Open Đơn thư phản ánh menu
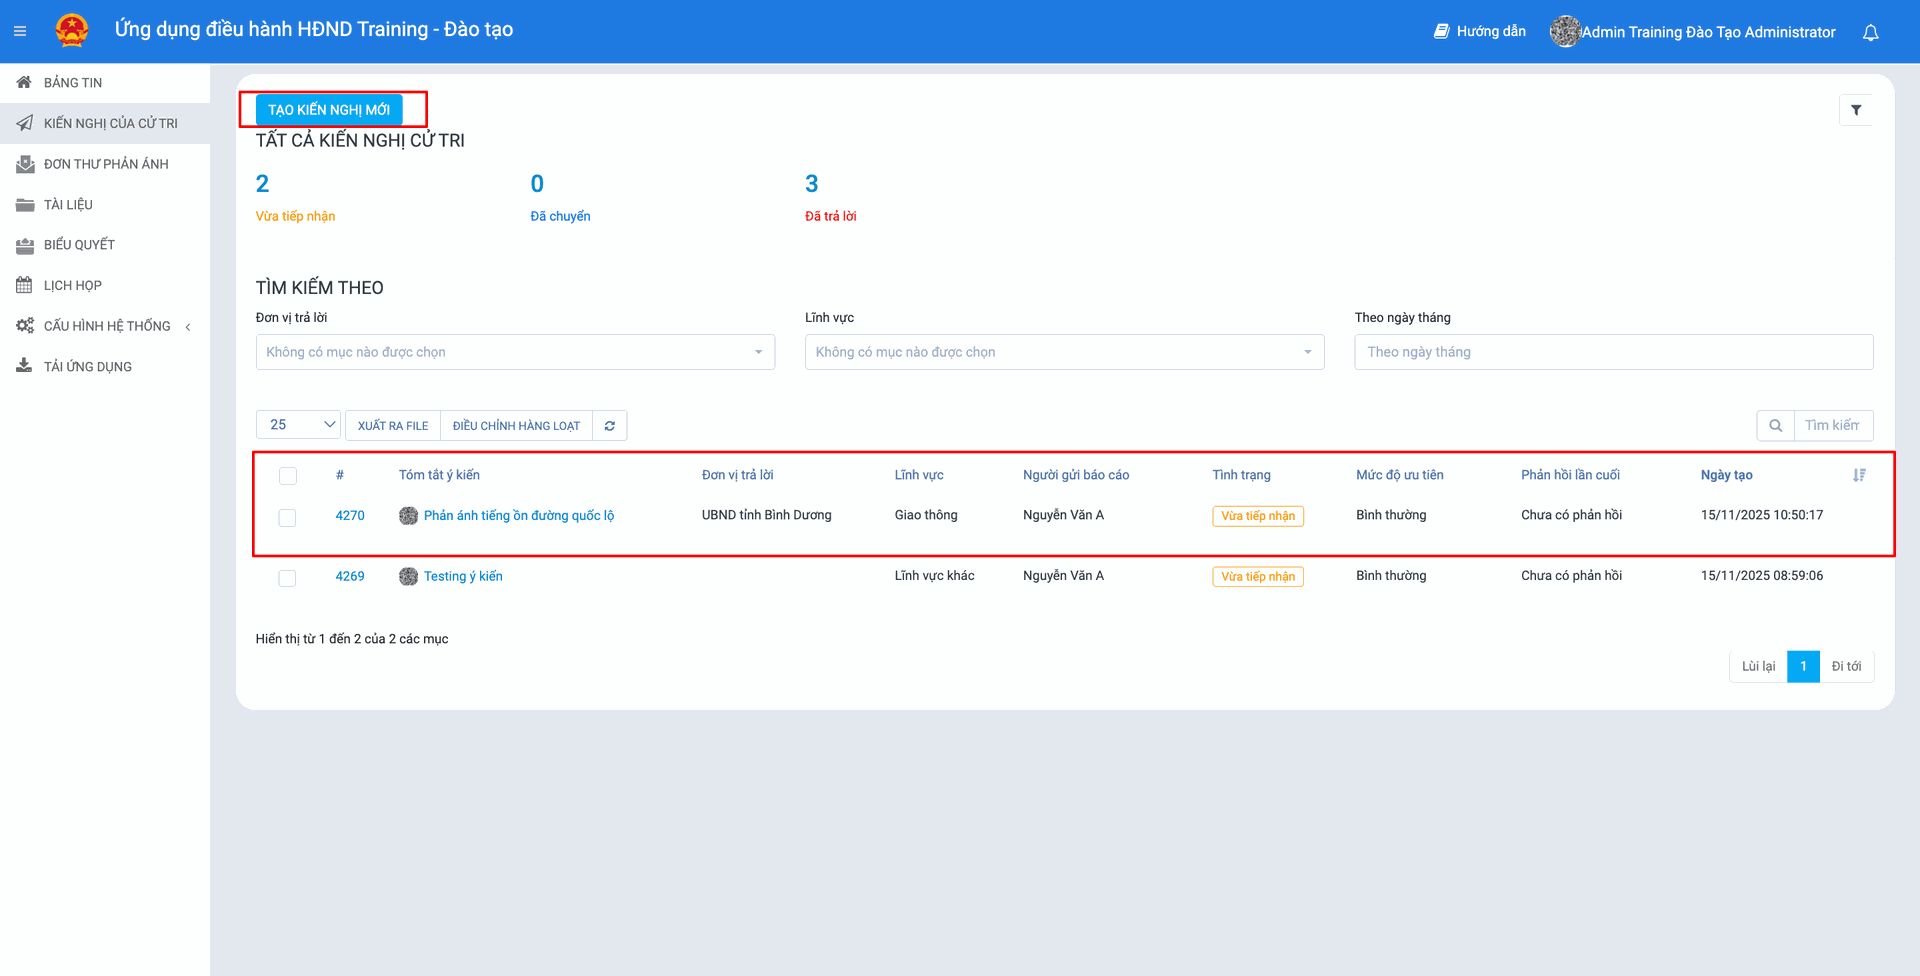This screenshot has width=1920, height=976. (105, 164)
